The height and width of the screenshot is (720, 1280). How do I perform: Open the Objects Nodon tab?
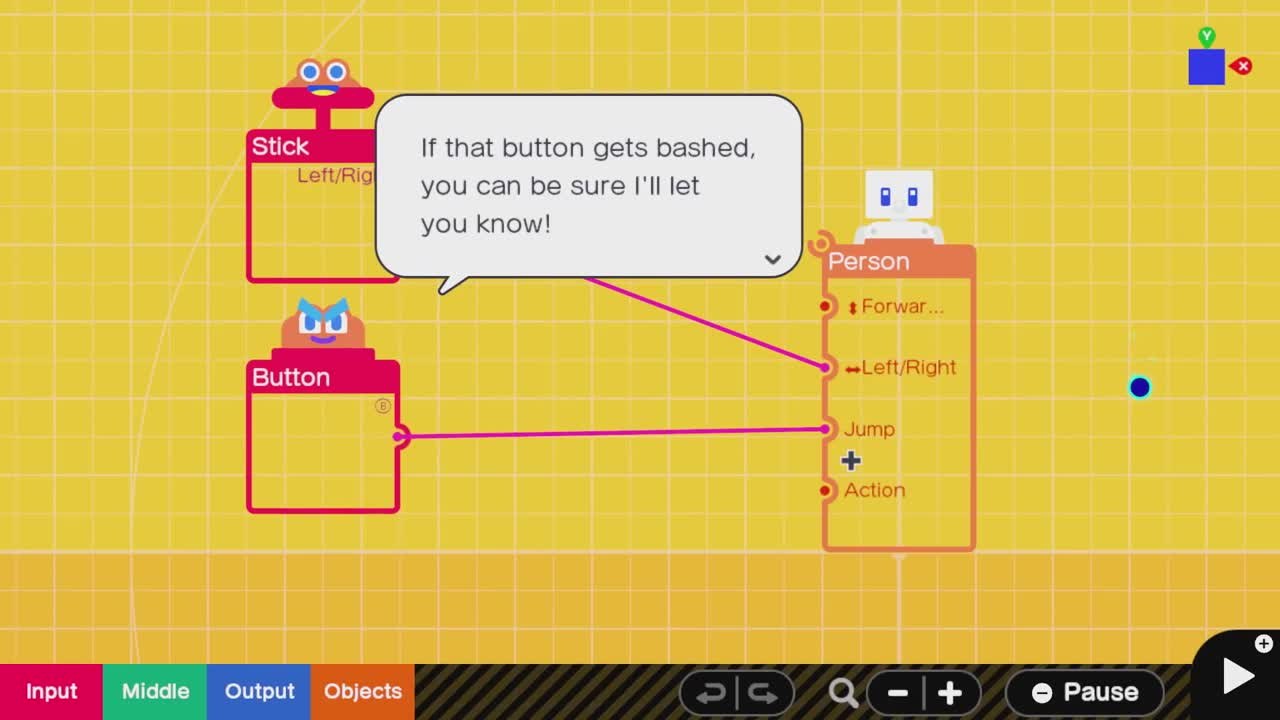(x=363, y=692)
